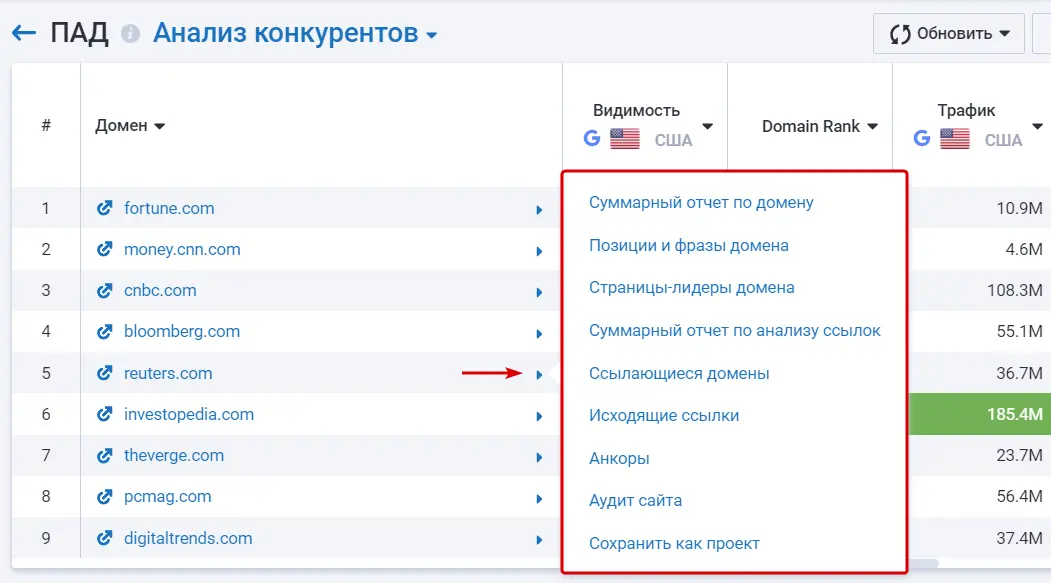Screen dimensions: 1051x583
Task: Click US flag in Трафик column header
Action: tap(954, 139)
